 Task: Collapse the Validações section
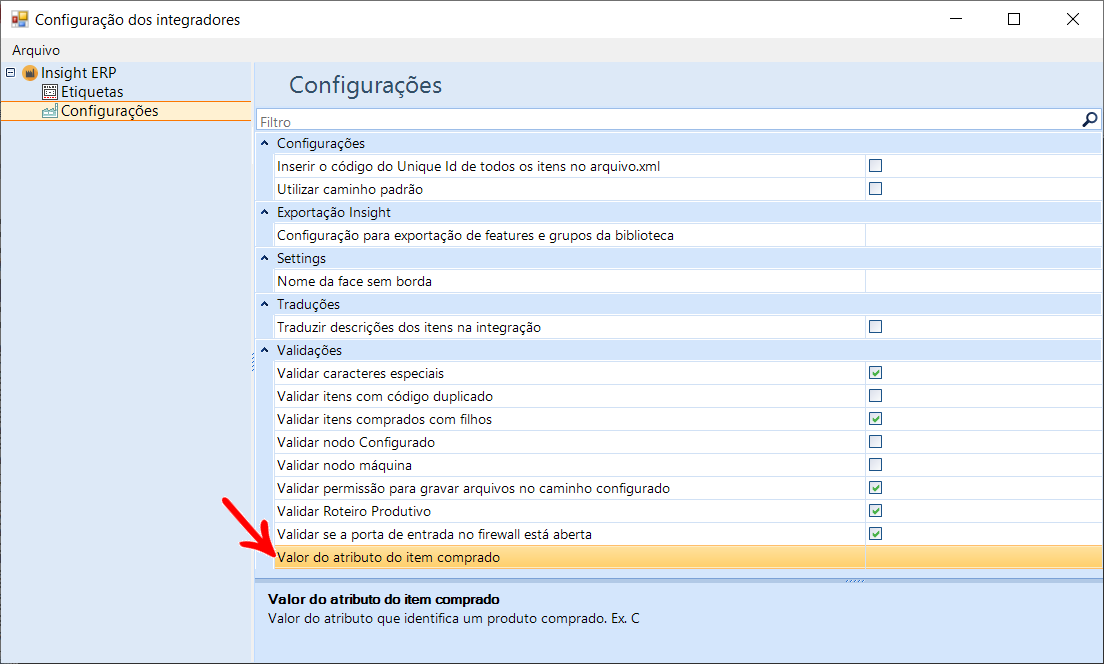pos(265,350)
